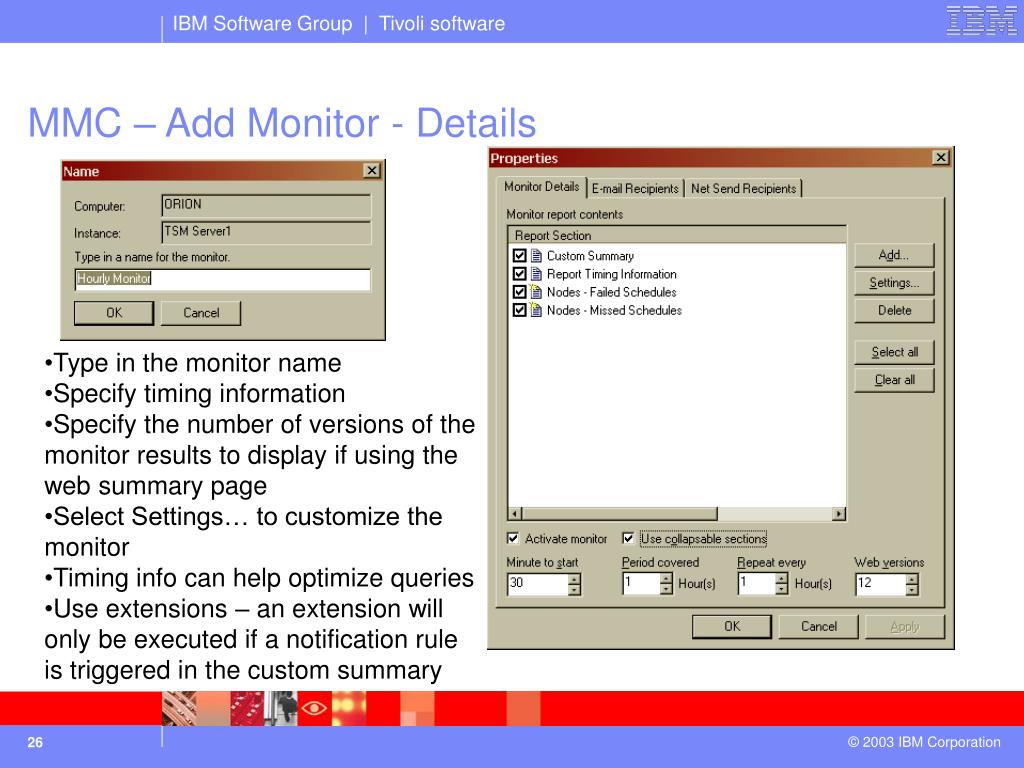This screenshot has height=768, width=1024.
Task: Select the Nodes - Failed Schedules row text
Action: pos(612,293)
